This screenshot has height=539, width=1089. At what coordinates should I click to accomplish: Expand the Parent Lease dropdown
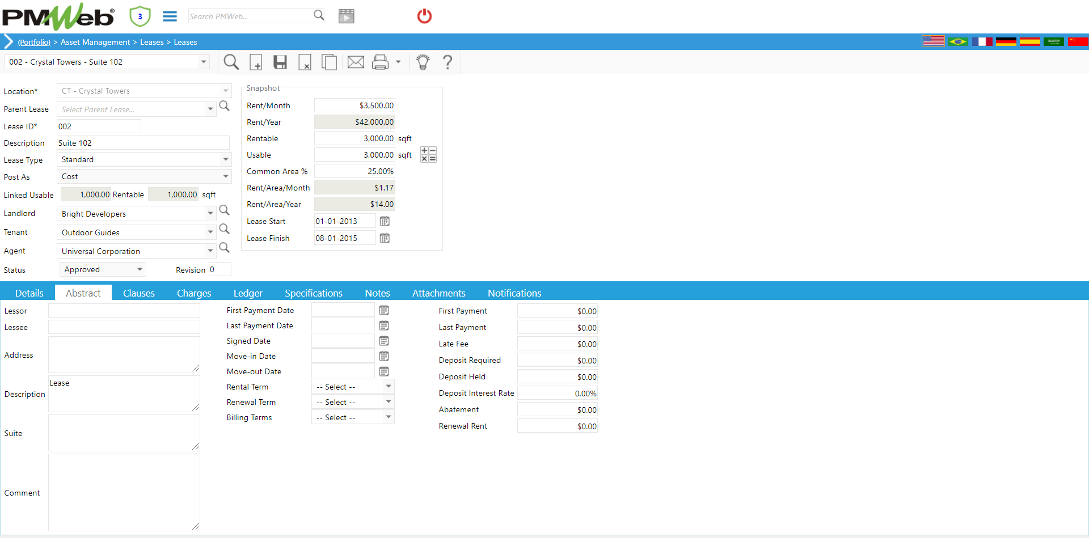(x=210, y=109)
